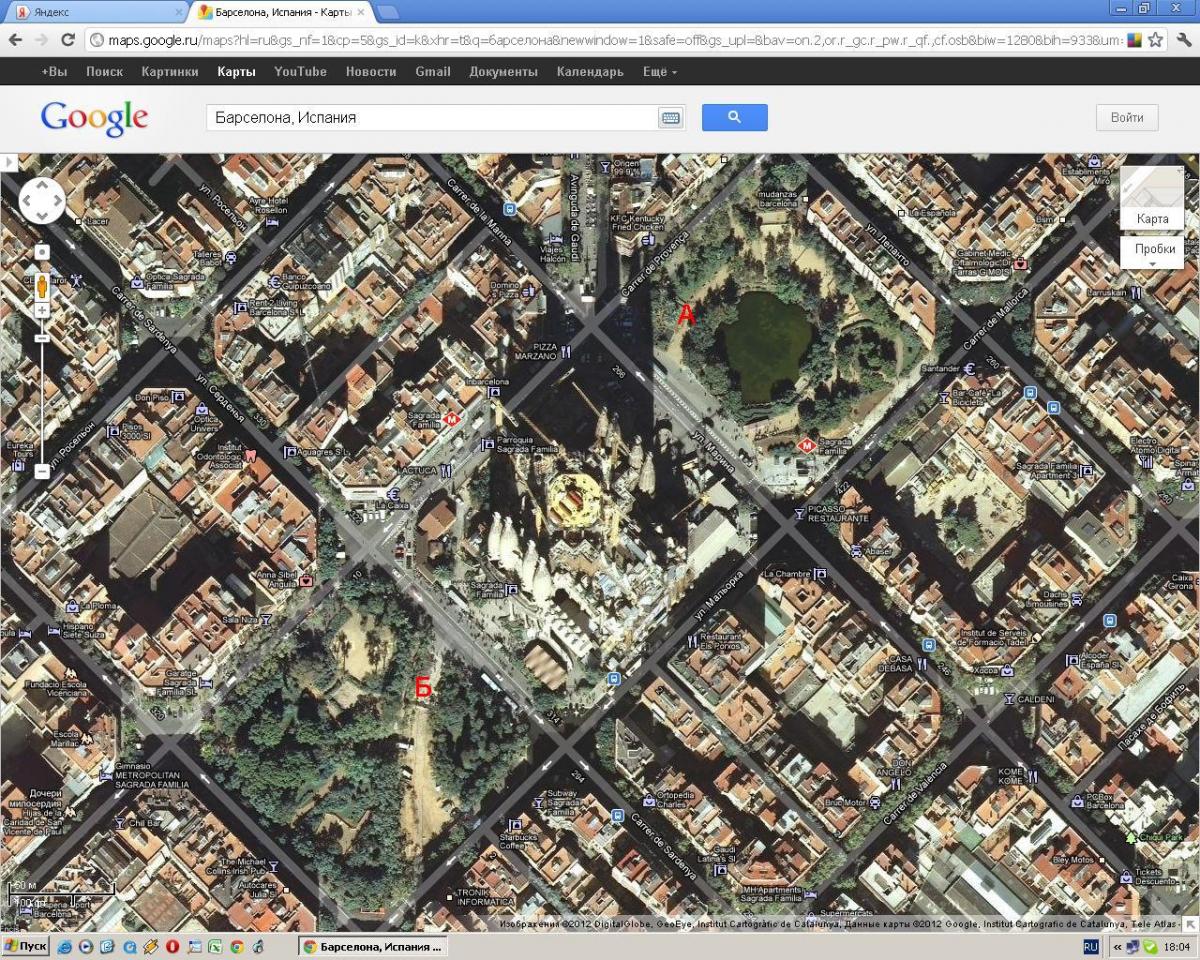1200x960 pixels.
Task: Select the Барселона, Испания - Карты tab
Action: click(281, 12)
